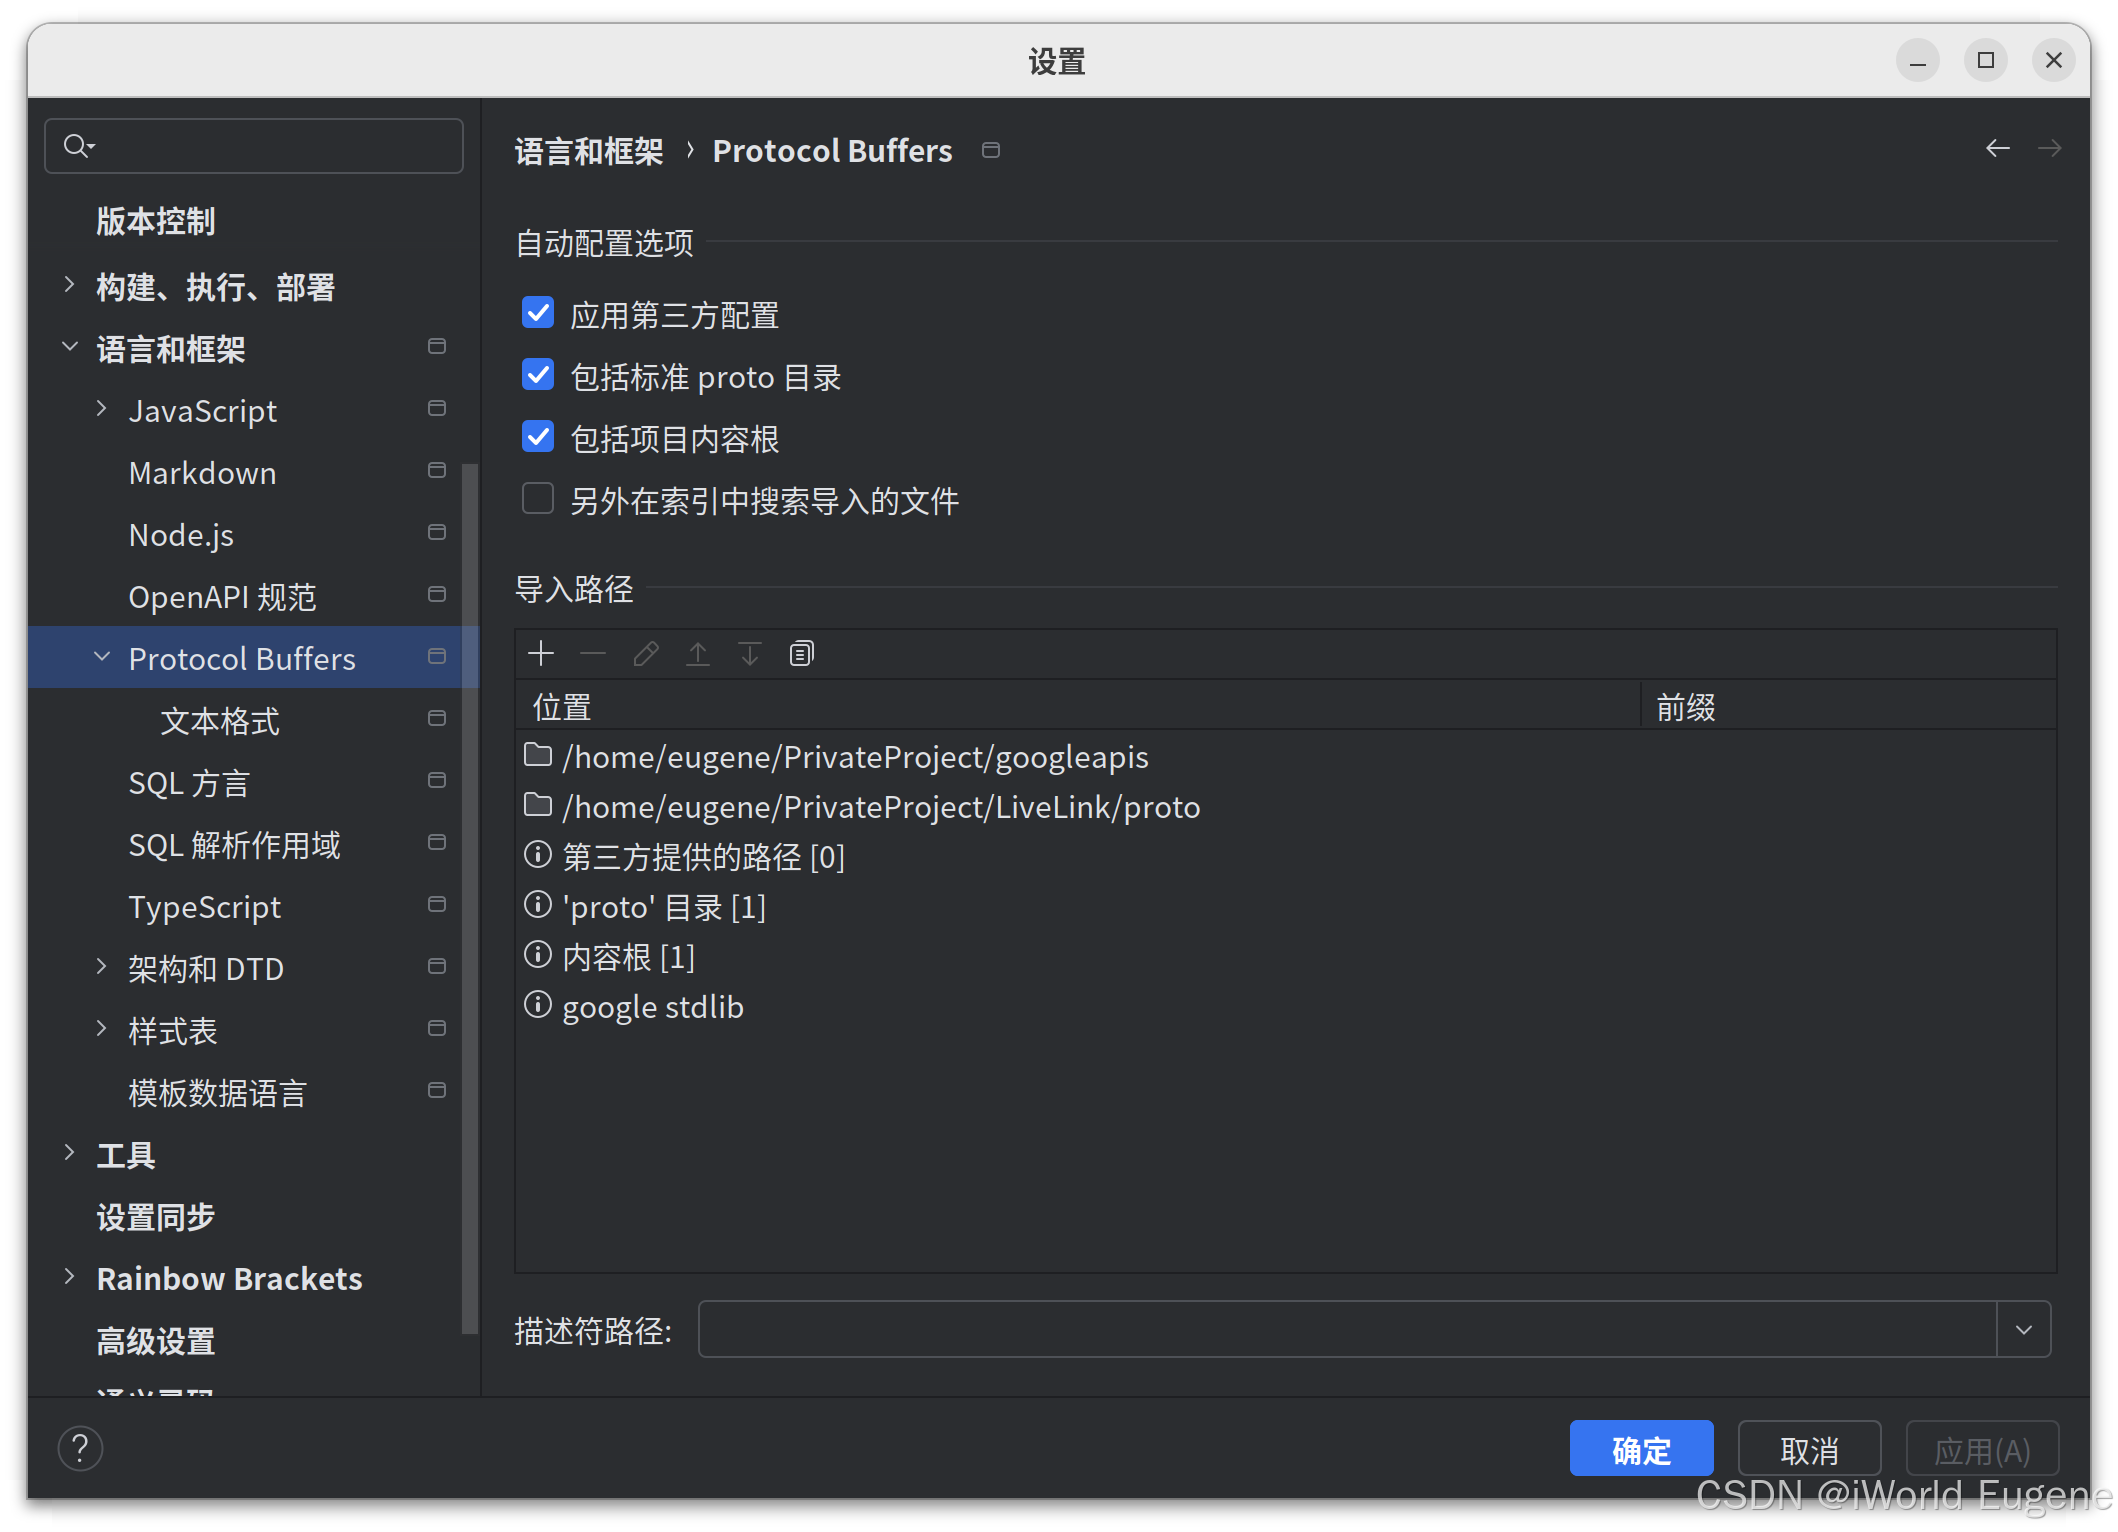Open help from the question mark icon

(x=80, y=1447)
